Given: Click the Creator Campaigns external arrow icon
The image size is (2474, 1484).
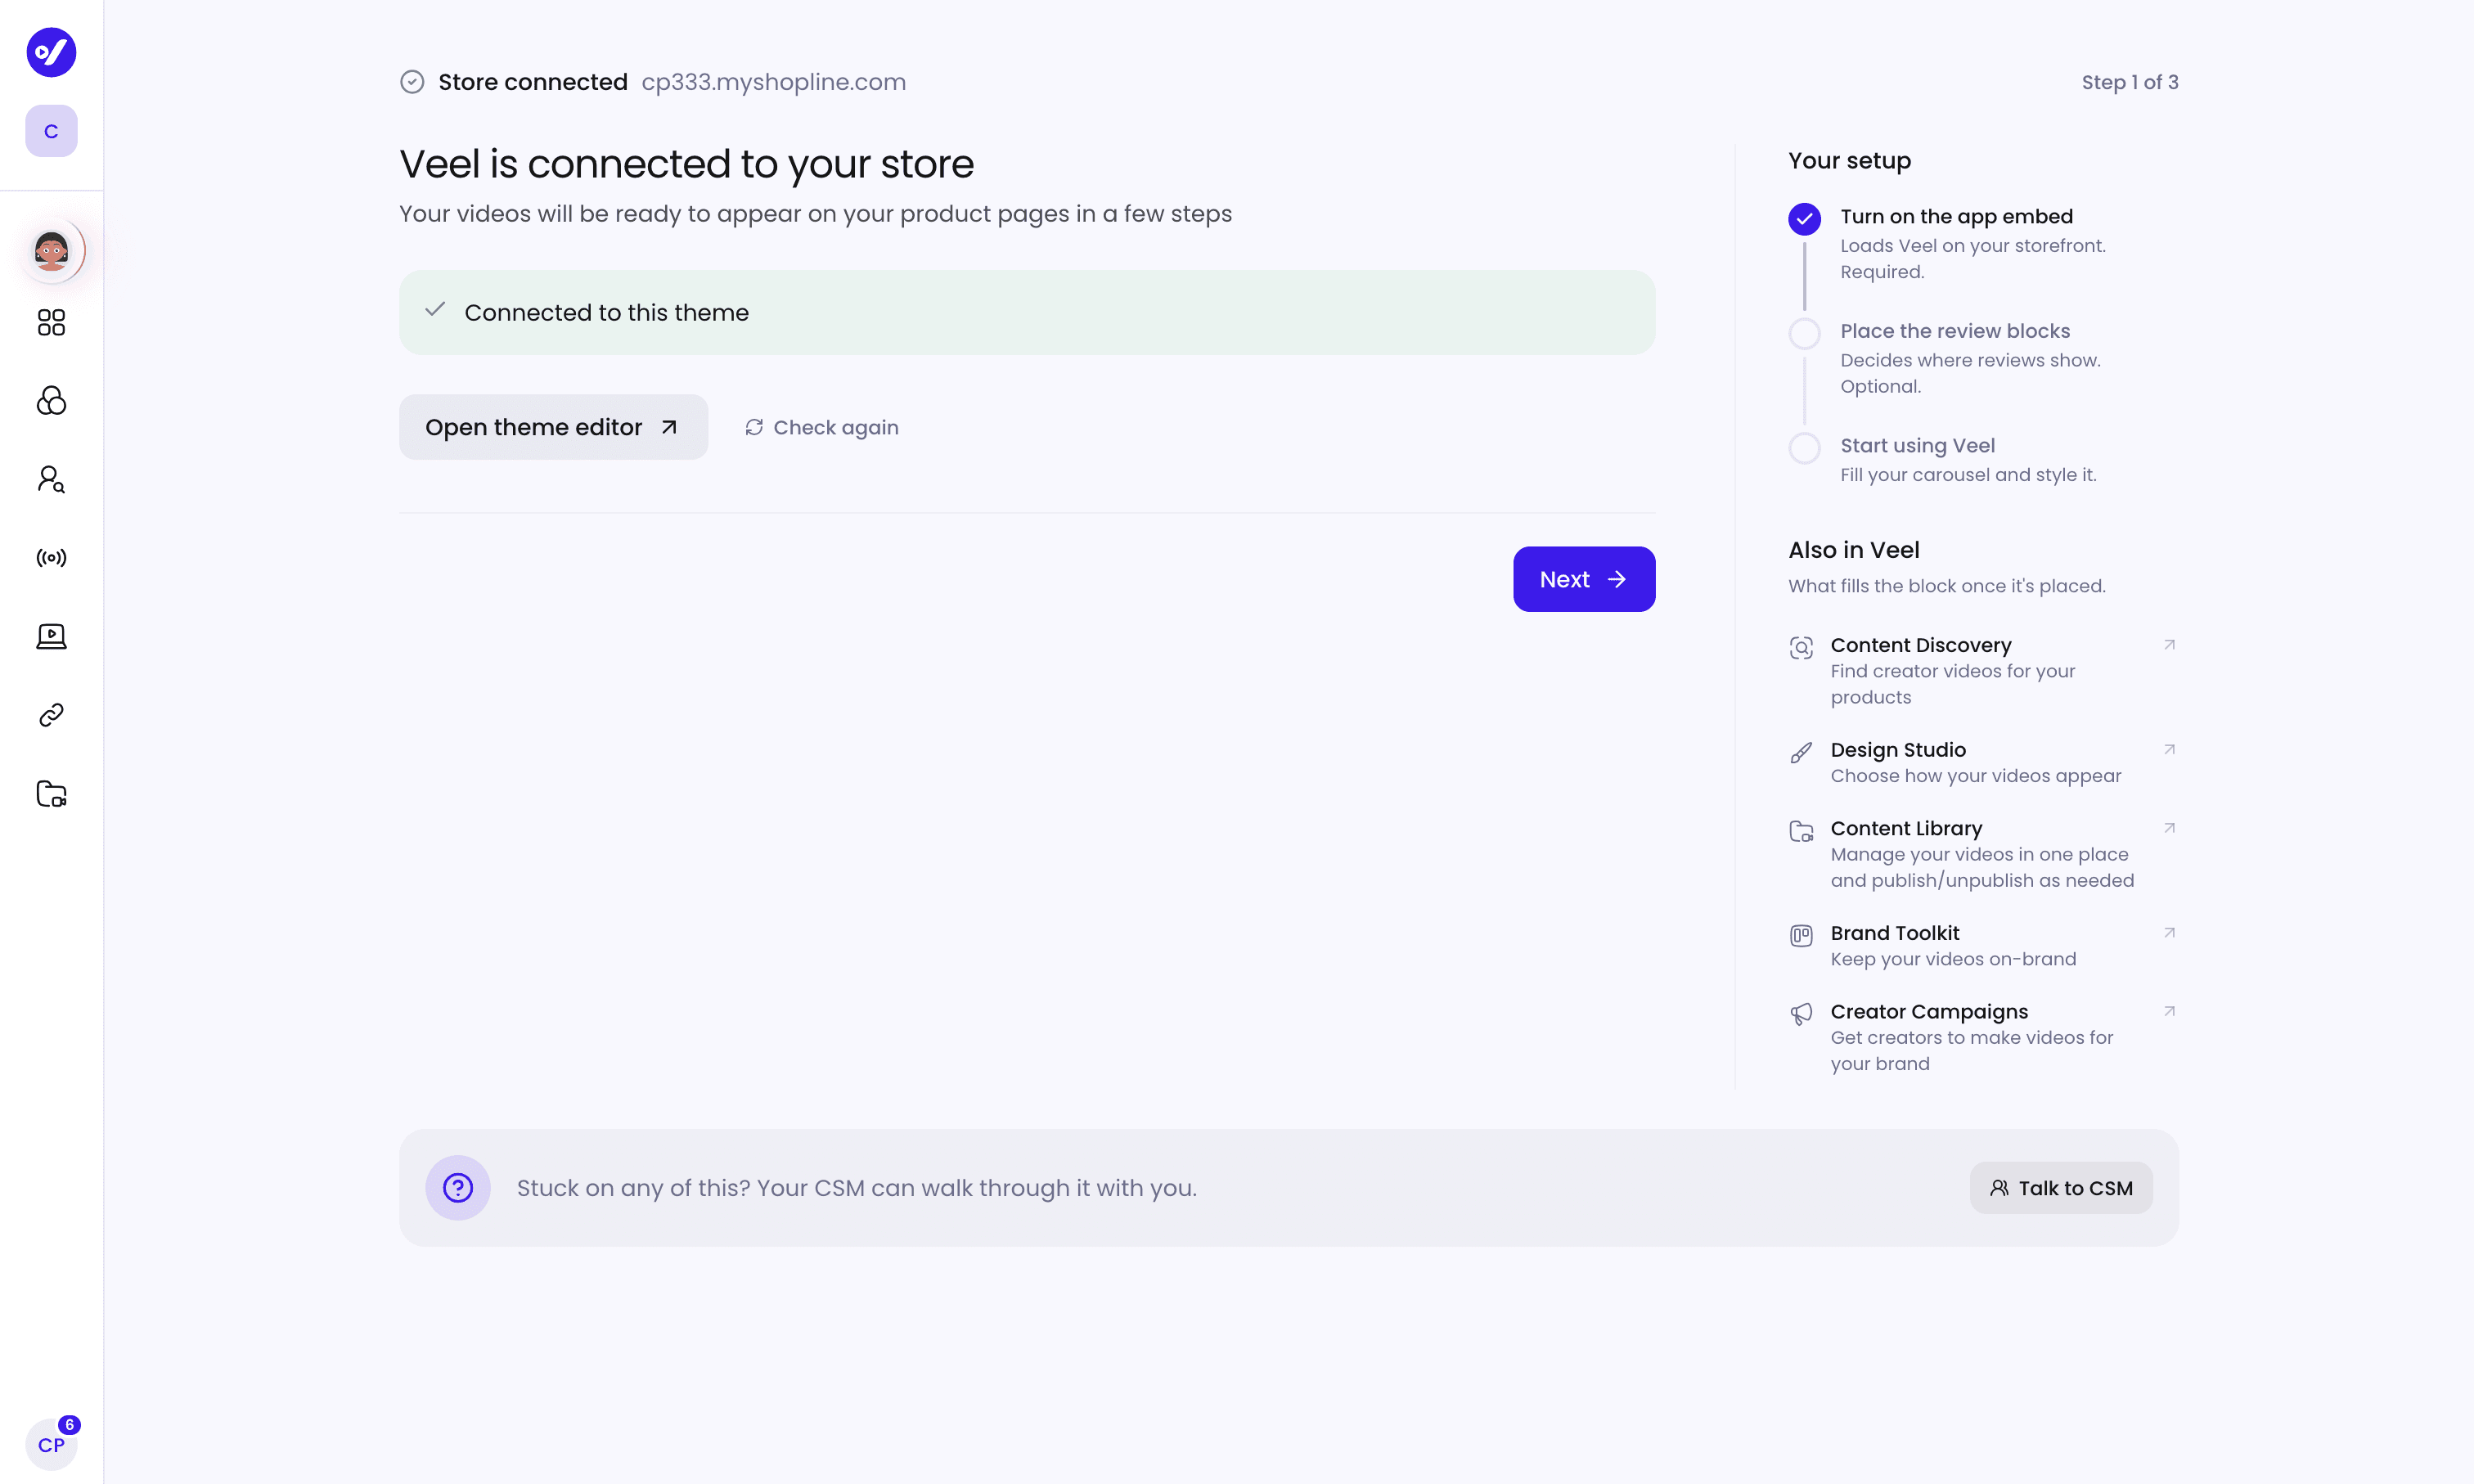Looking at the screenshot, I should tap(2169, 1012).
